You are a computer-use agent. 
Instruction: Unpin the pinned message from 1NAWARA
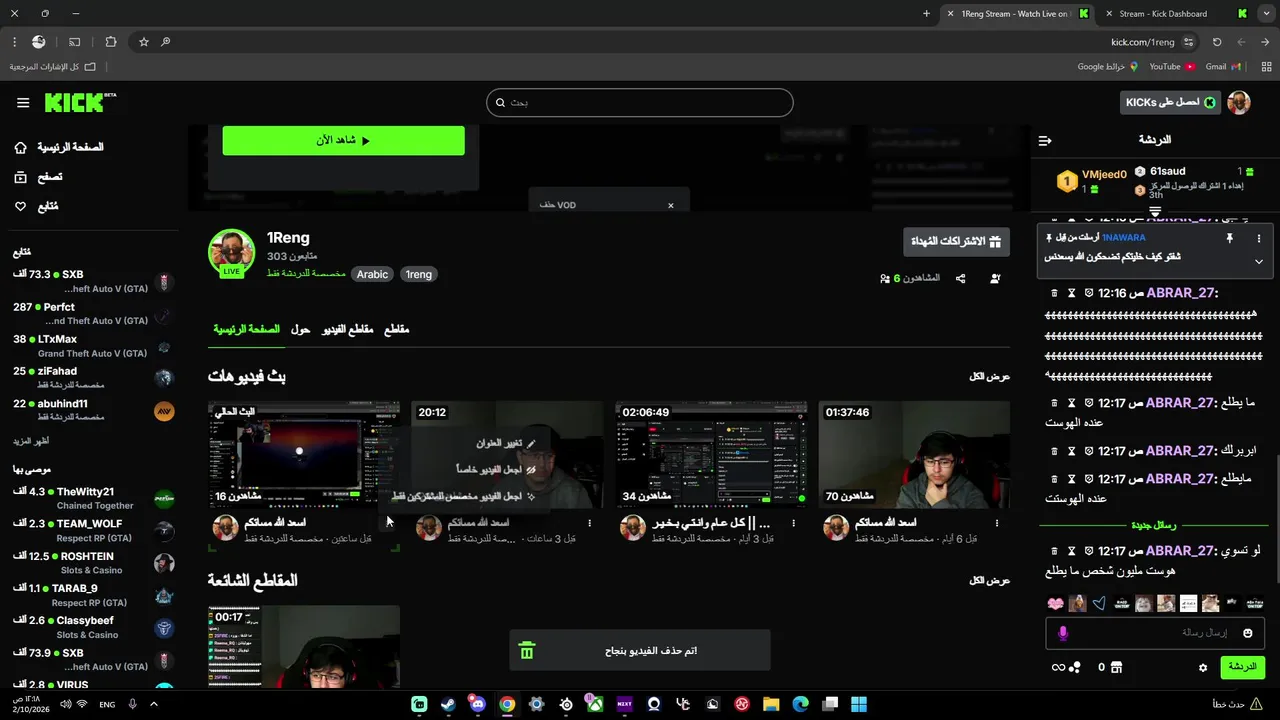[1230, 238]
